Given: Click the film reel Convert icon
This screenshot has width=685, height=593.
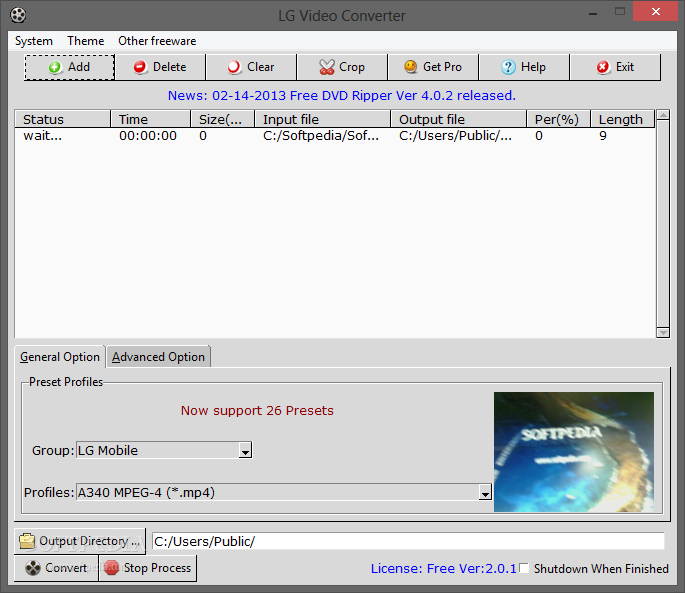Looking at the screenshot, I should (33, 568).
